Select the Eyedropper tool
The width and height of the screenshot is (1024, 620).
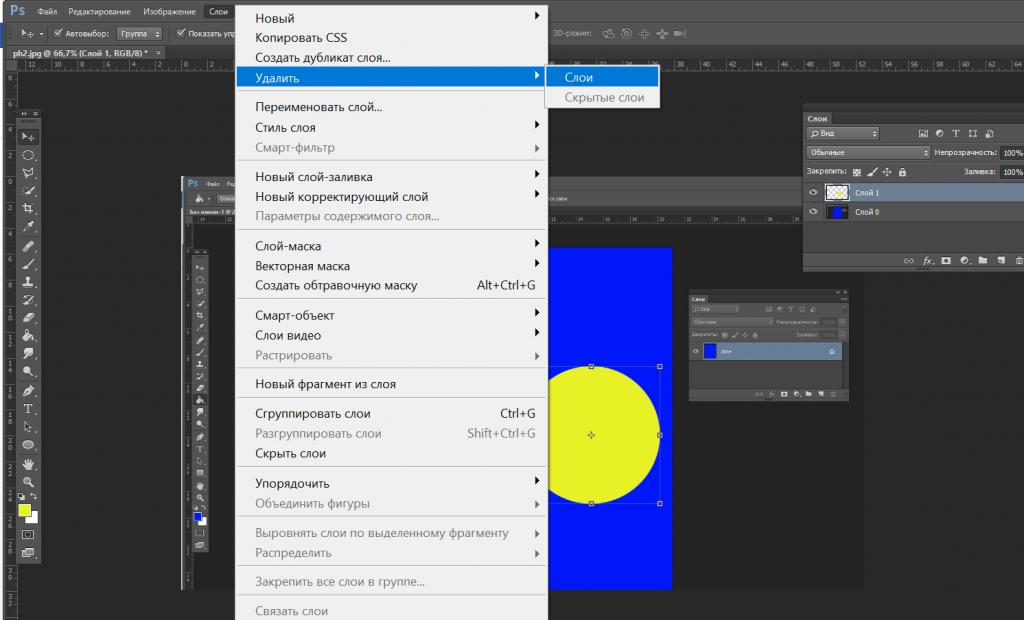[x=29, y=227]
